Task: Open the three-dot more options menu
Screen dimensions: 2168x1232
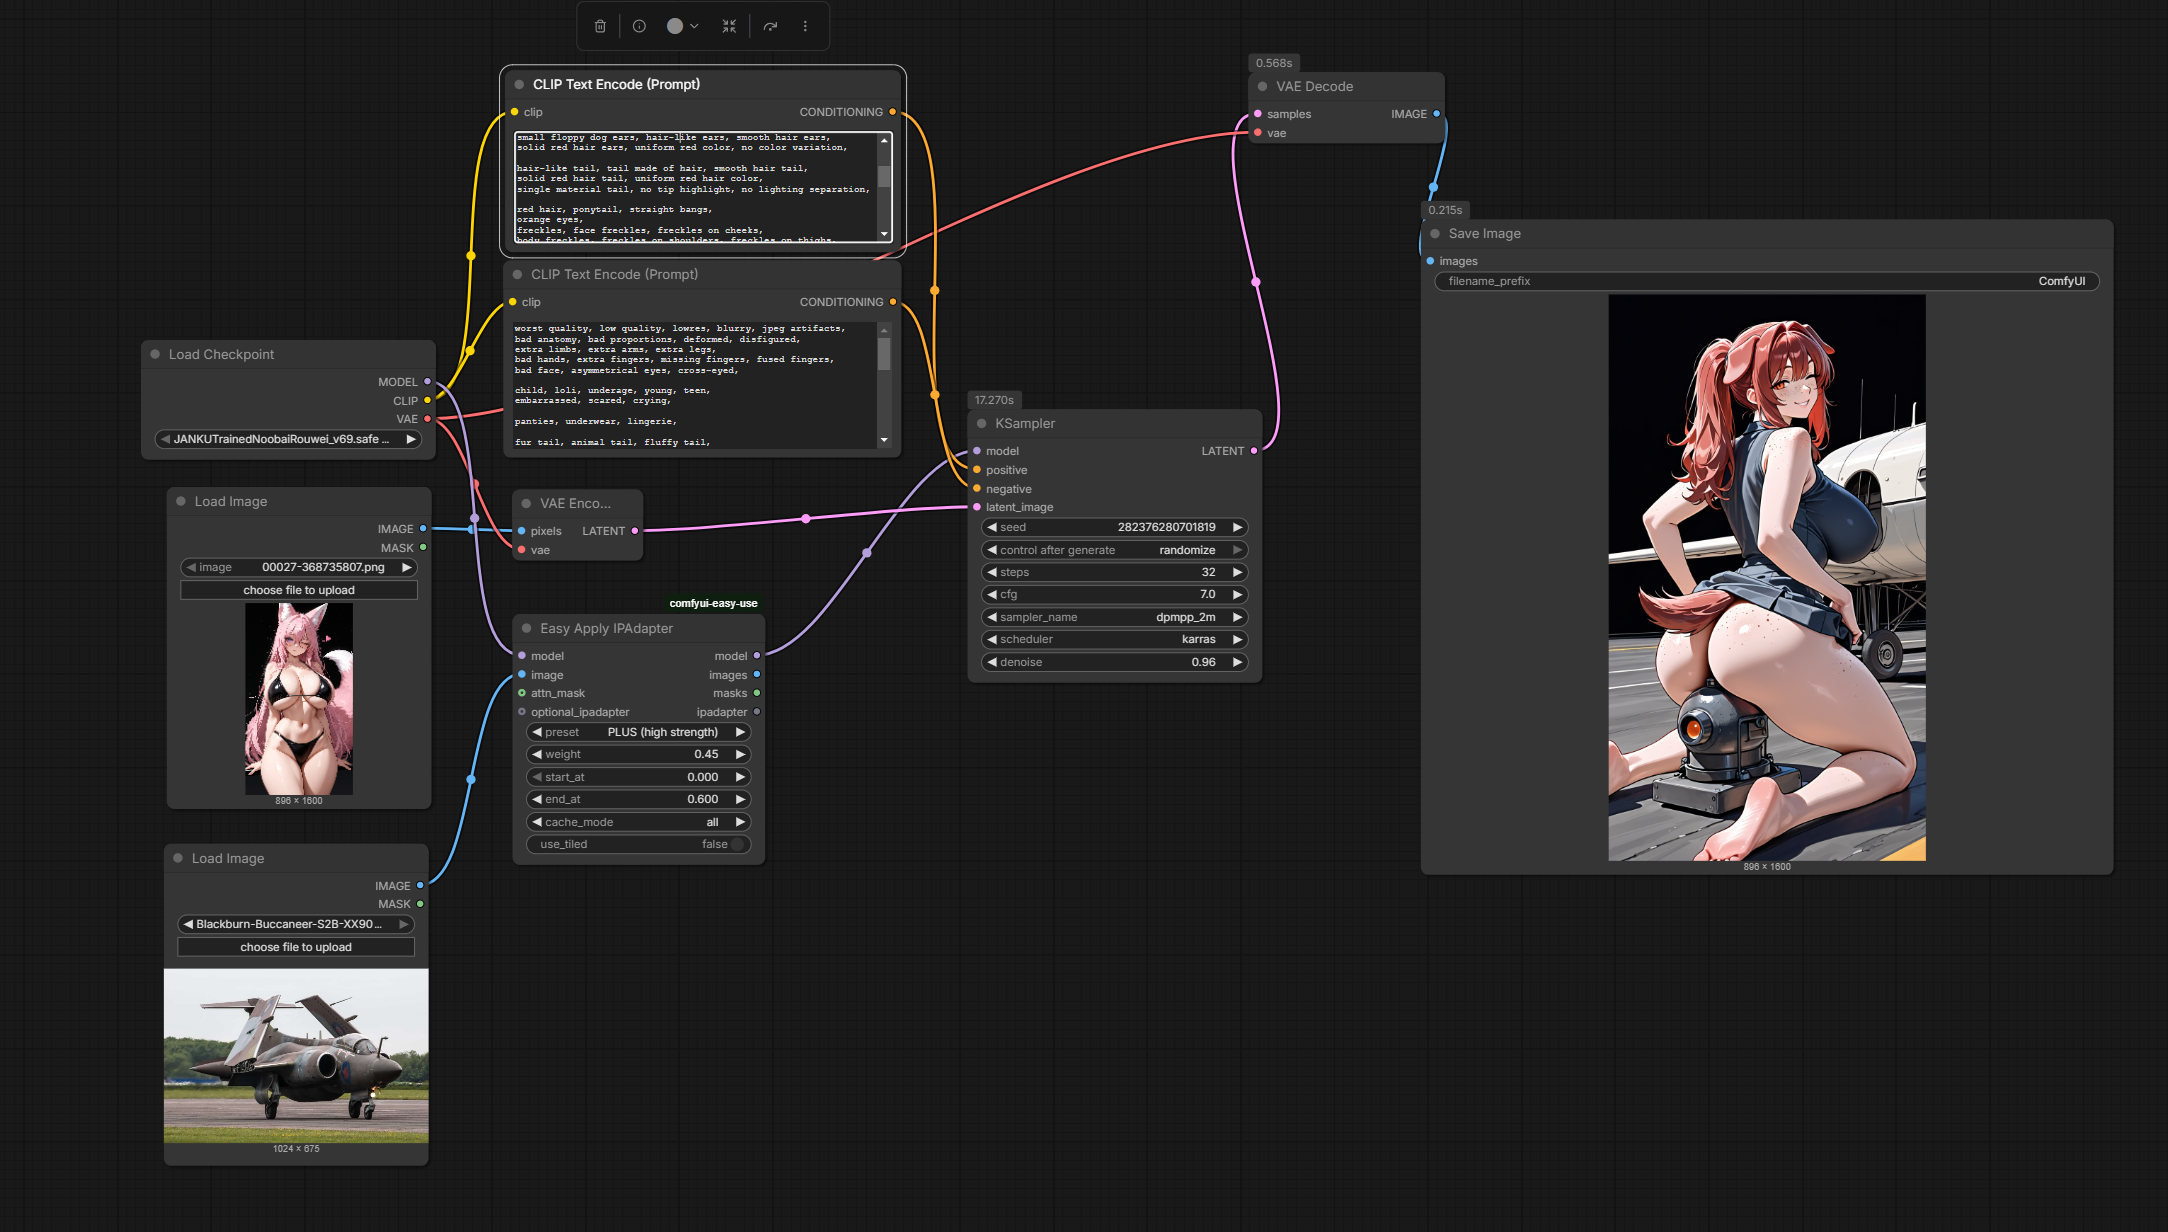Action: point(805,26)
